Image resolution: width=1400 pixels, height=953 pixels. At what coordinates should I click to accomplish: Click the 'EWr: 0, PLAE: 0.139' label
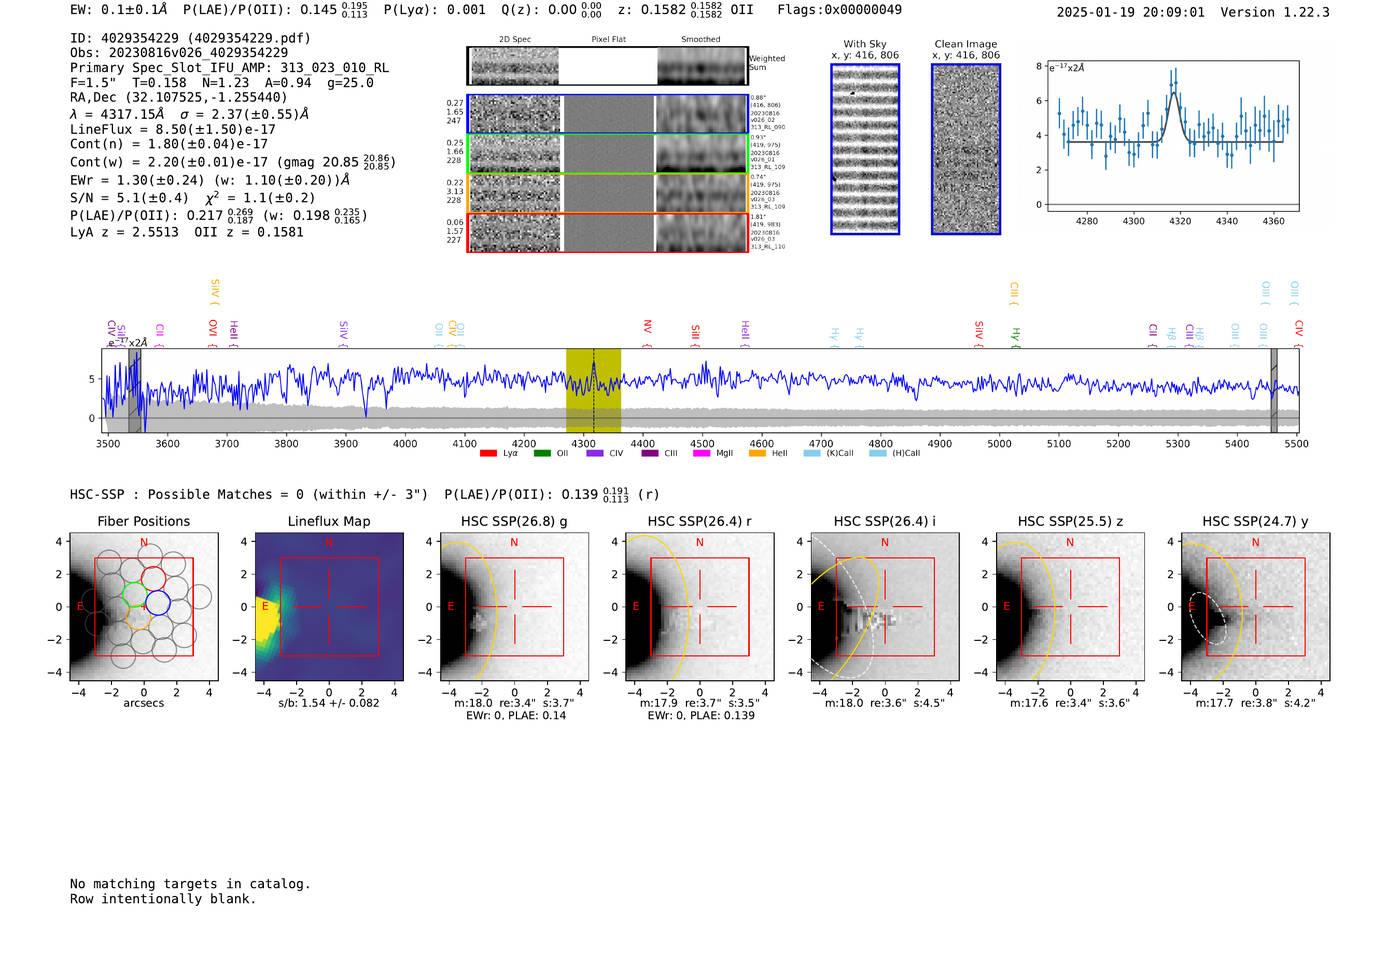click(700, 716)
